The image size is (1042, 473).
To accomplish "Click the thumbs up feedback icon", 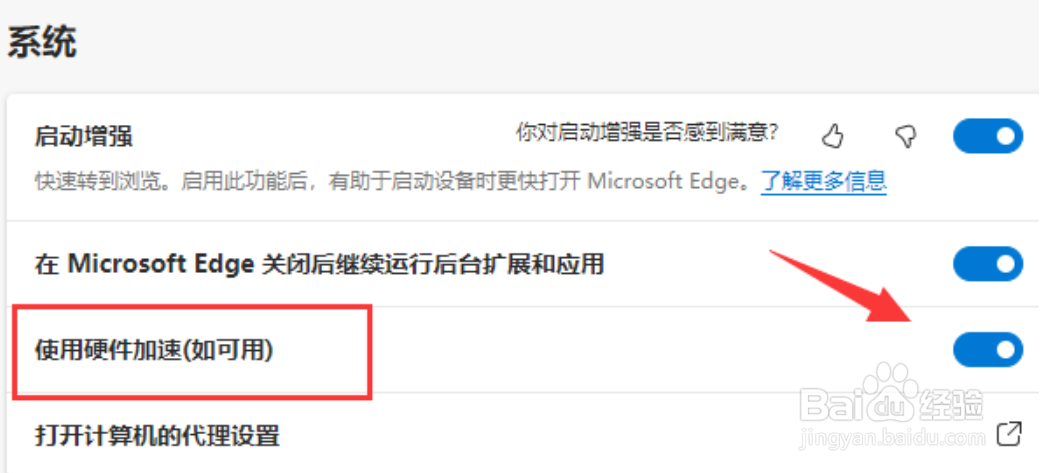I will coord(833,137).
